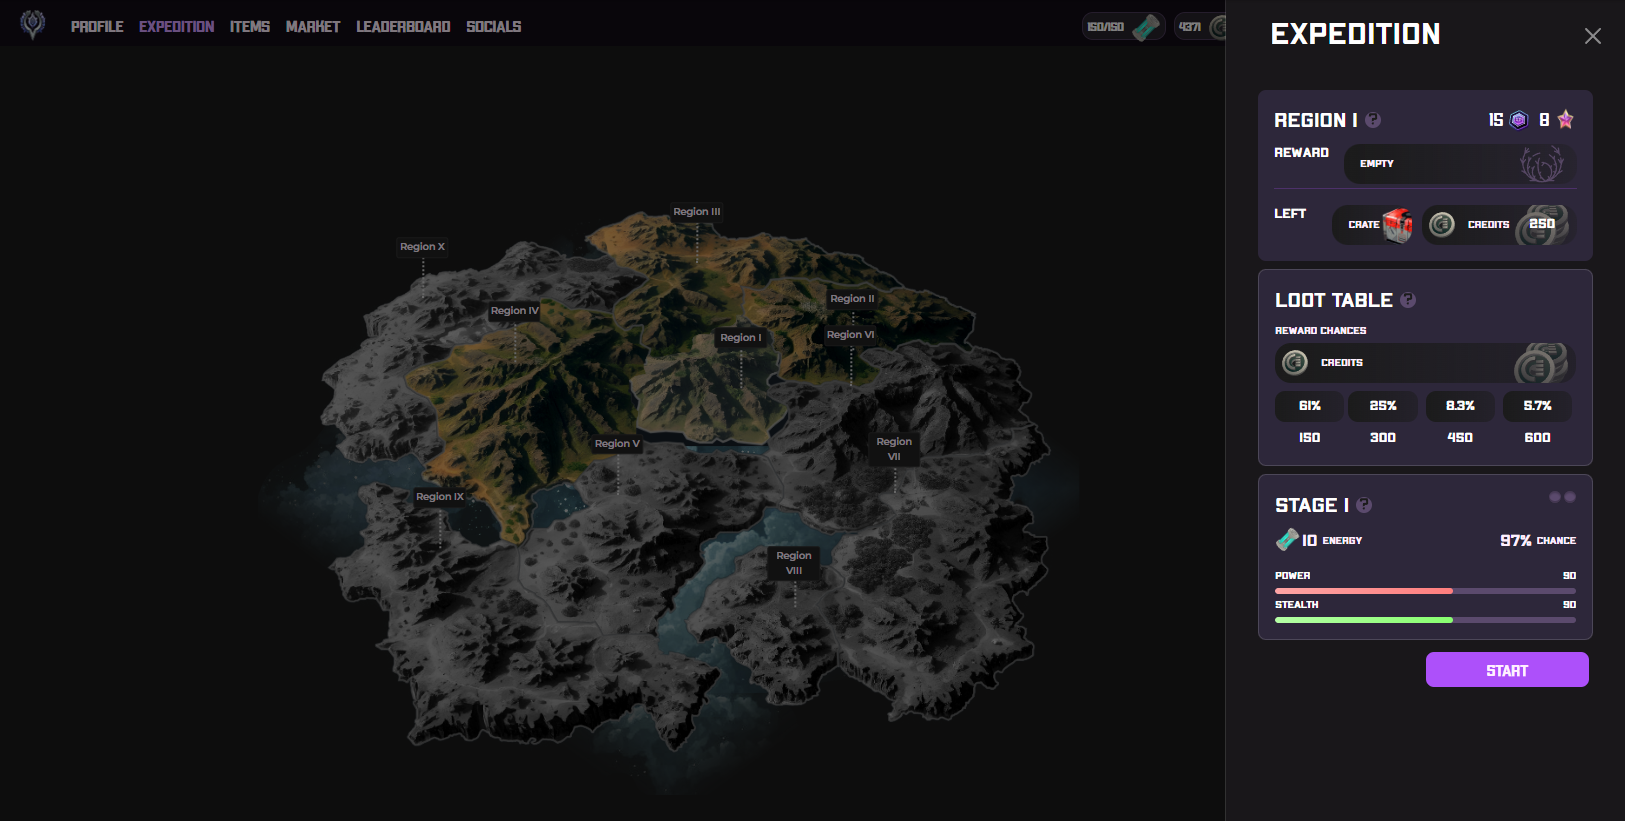Viewport: 1625px width, 821px height.
Task: Select the Region III map label
Action: (696, 212)
